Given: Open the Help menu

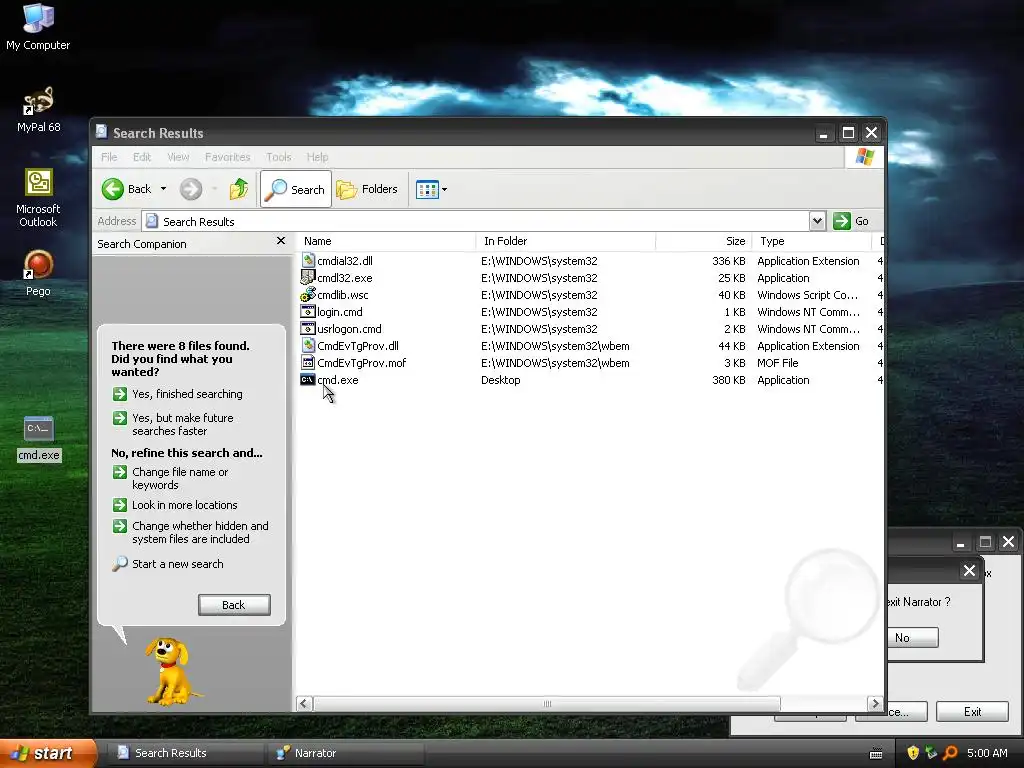Looking at the screenshot, I should tap(317, 157).
